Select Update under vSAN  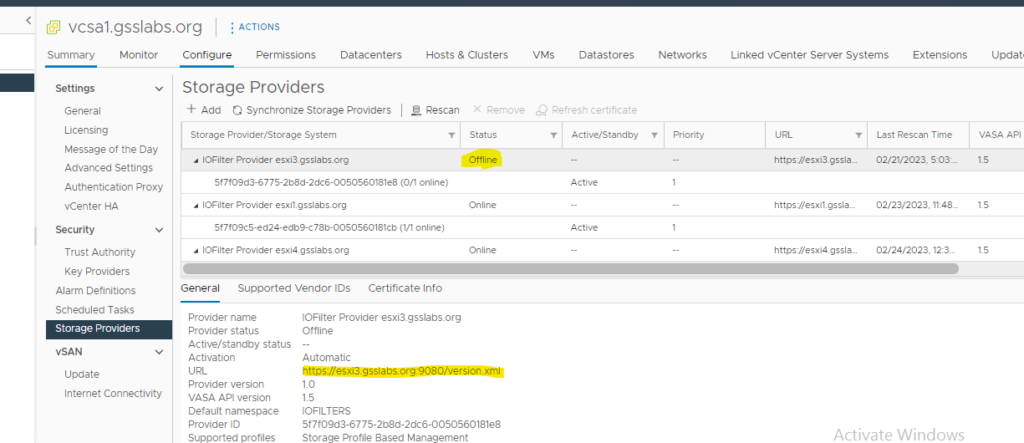(82, 374)
